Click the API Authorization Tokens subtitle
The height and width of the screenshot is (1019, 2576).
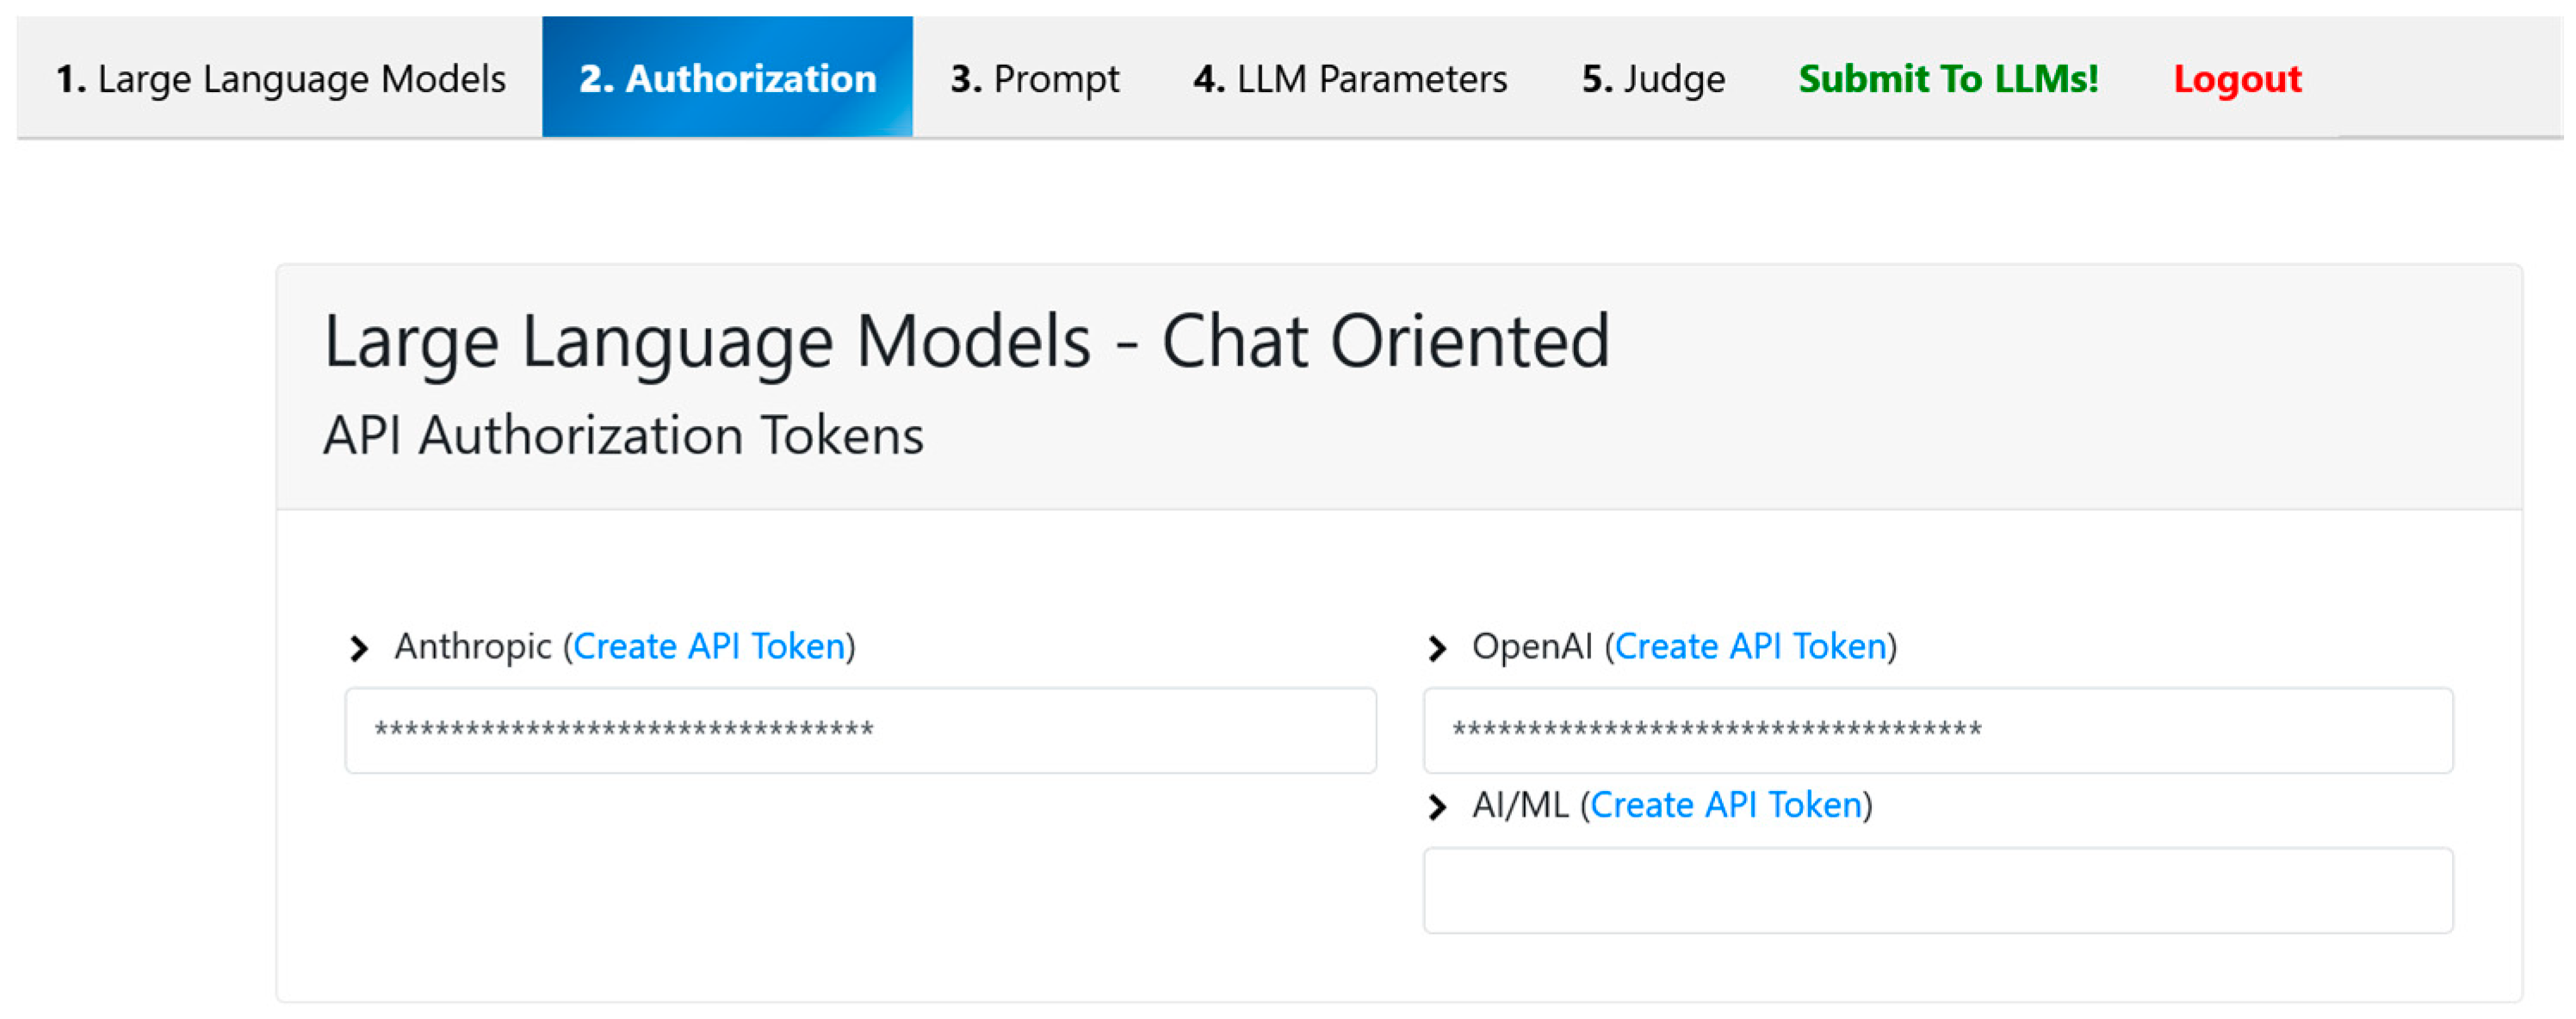[623, 436]
